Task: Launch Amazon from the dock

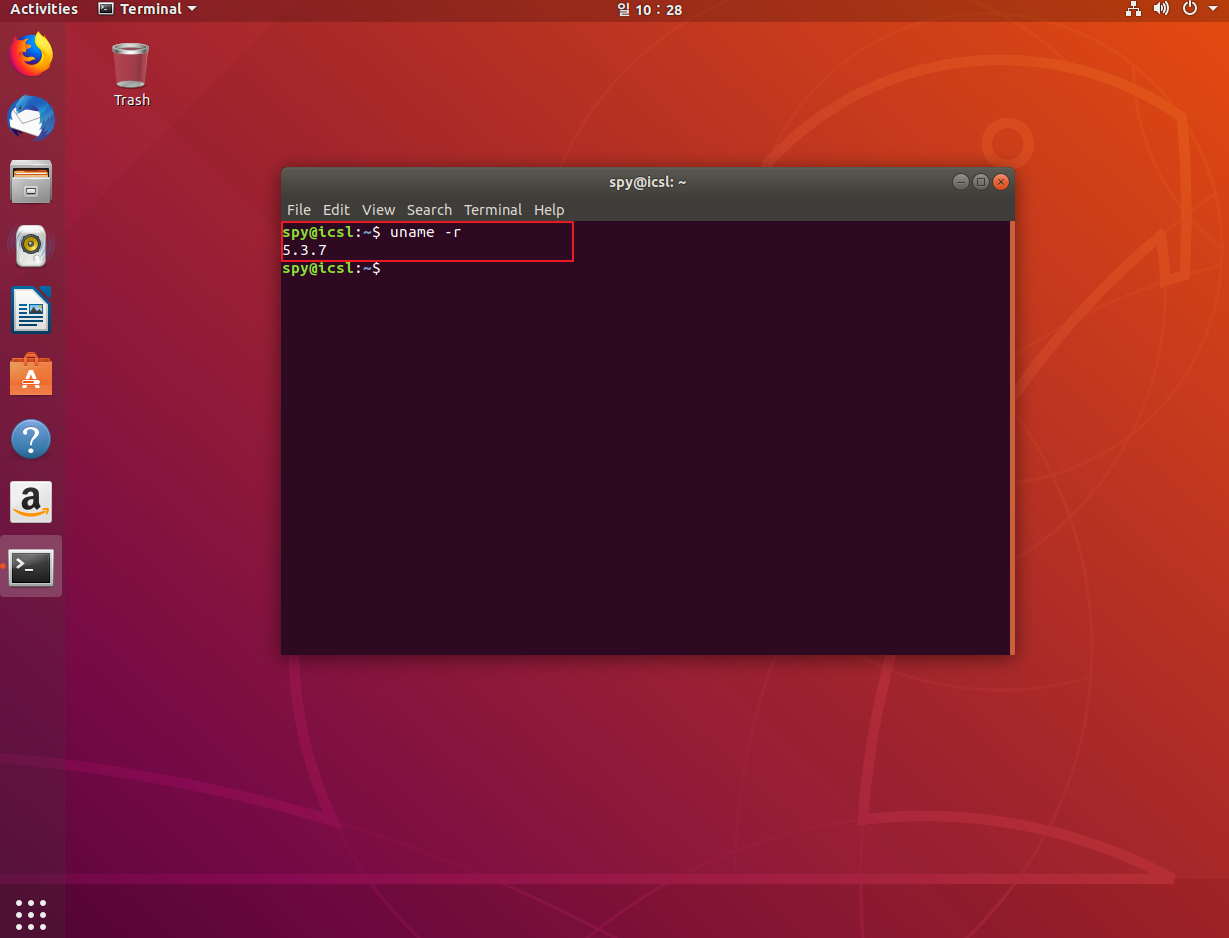Action: point(31,502)
